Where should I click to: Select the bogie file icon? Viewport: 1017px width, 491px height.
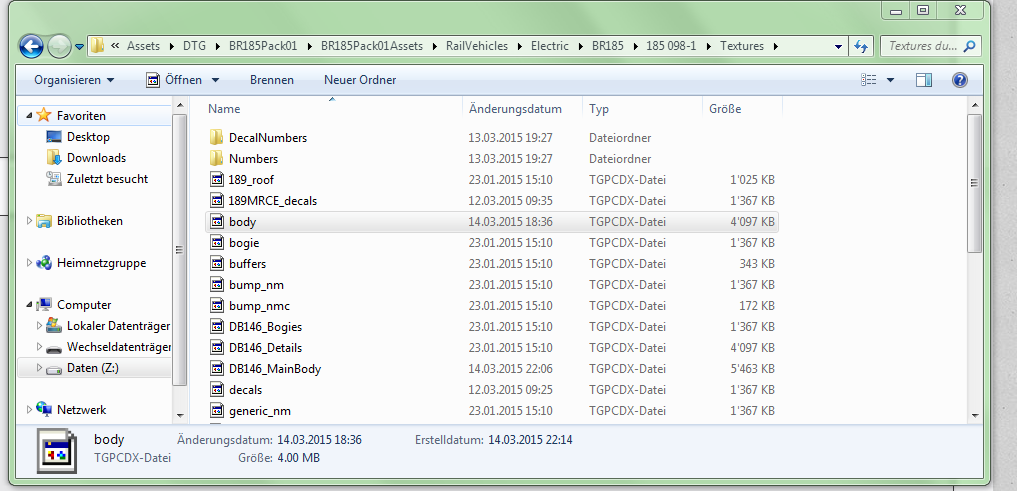(x=217, y=243)
